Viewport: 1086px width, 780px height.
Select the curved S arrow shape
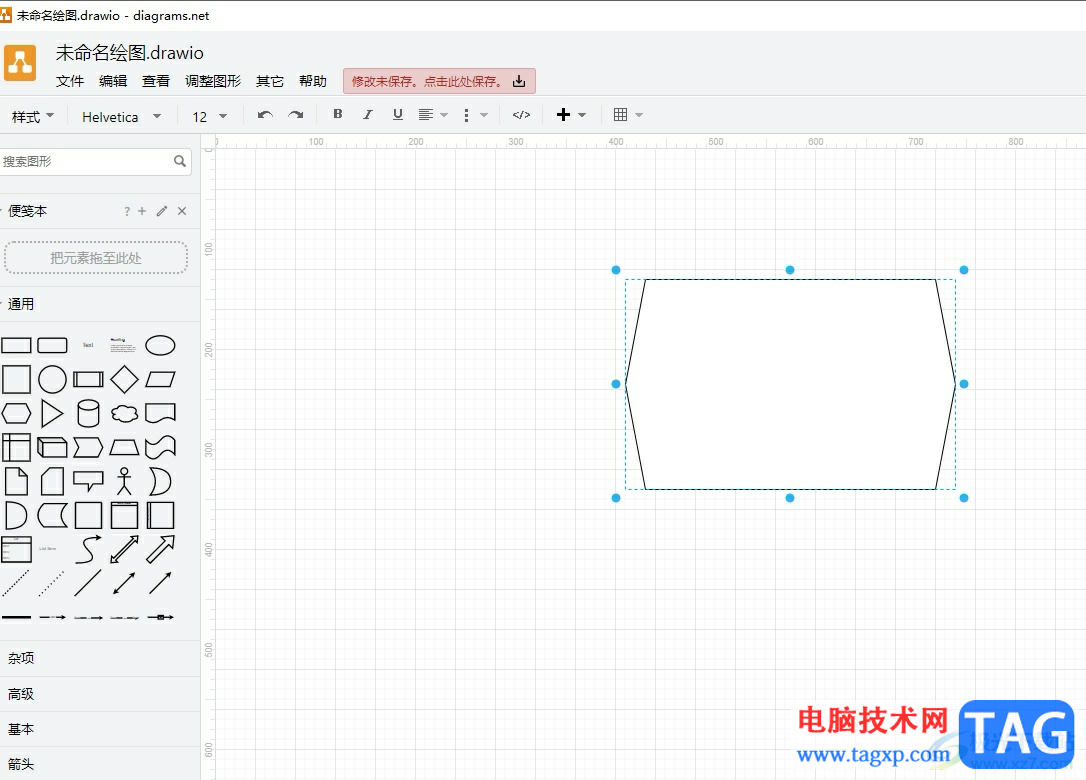pos(88,549)
